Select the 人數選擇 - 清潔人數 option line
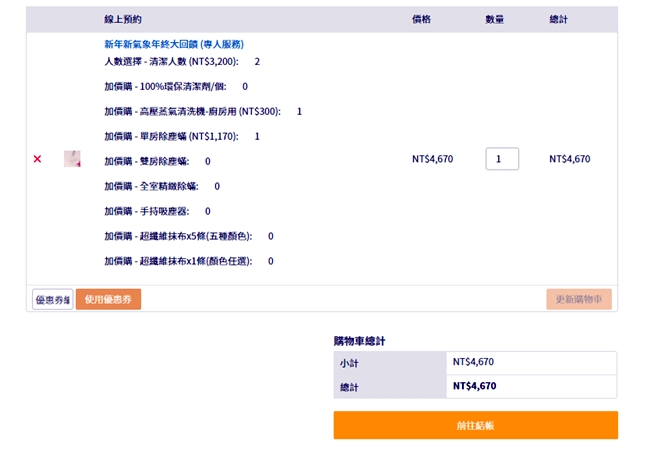650x450 pixels. [182, 62]
